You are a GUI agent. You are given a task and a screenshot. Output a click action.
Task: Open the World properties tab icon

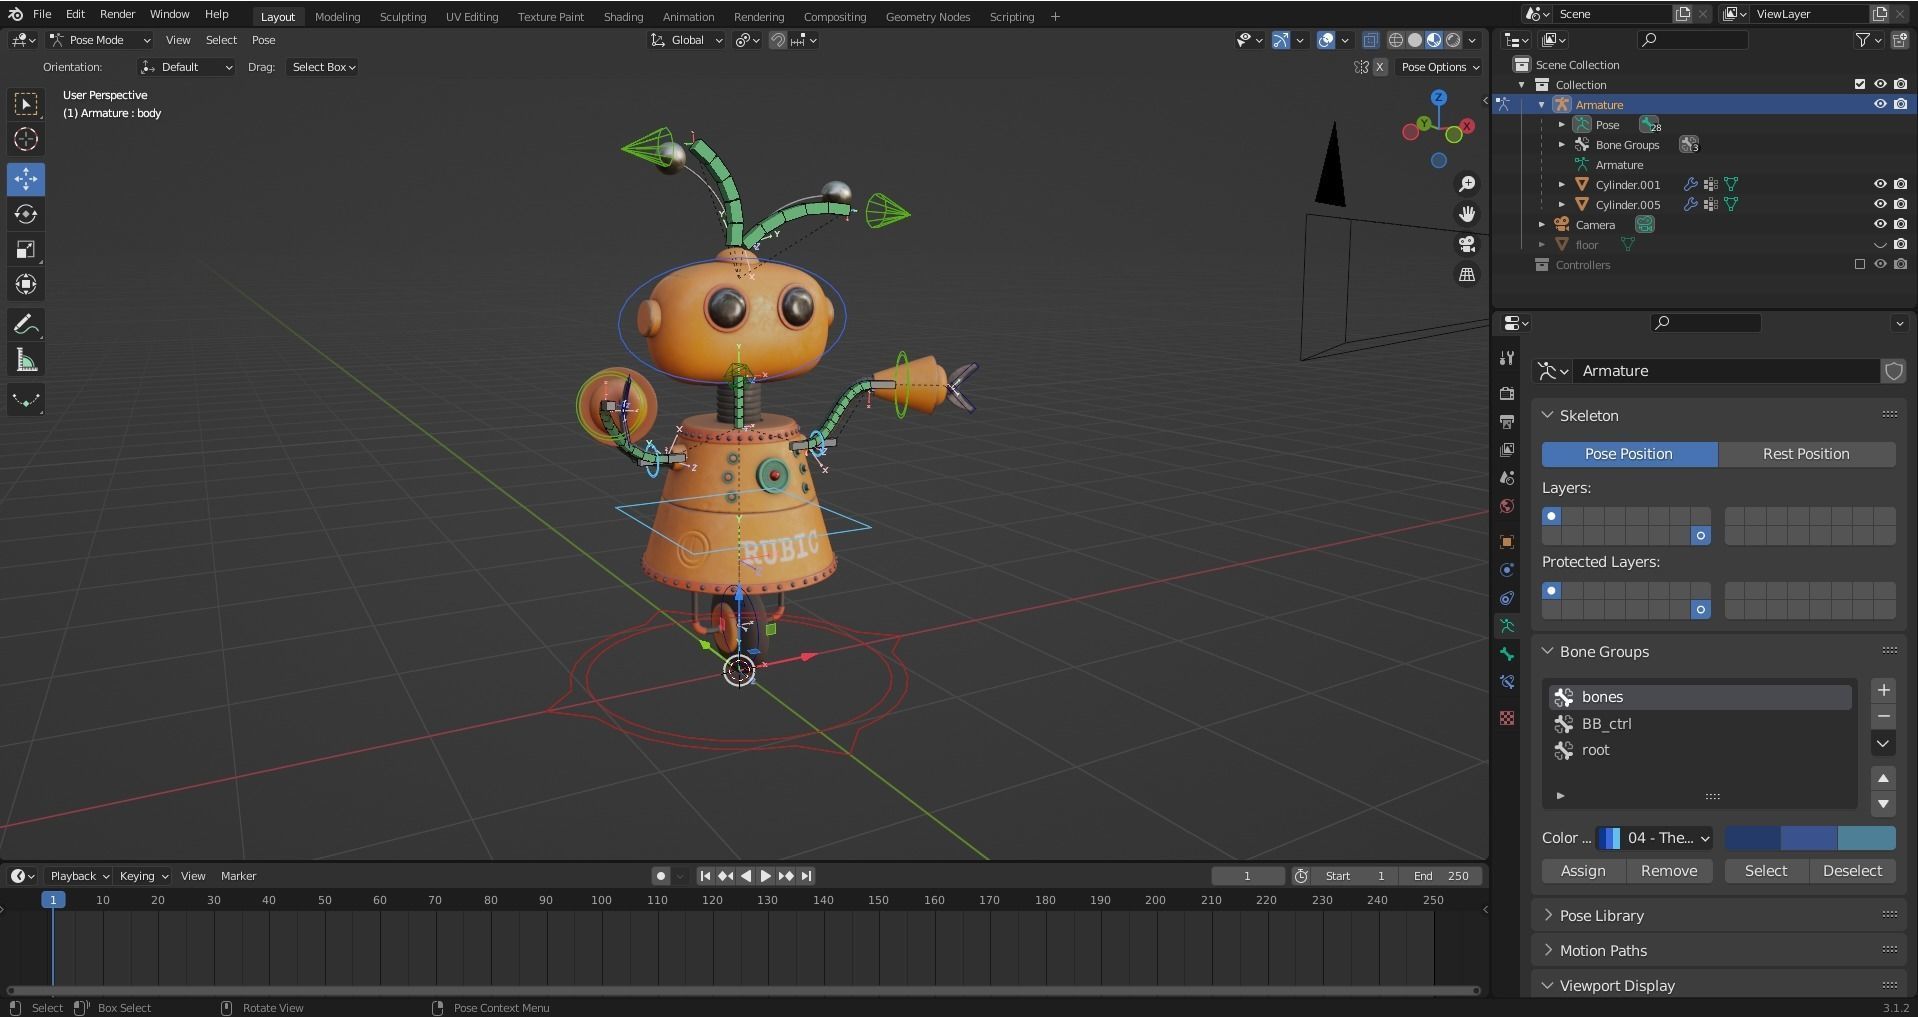[1507, 506]
